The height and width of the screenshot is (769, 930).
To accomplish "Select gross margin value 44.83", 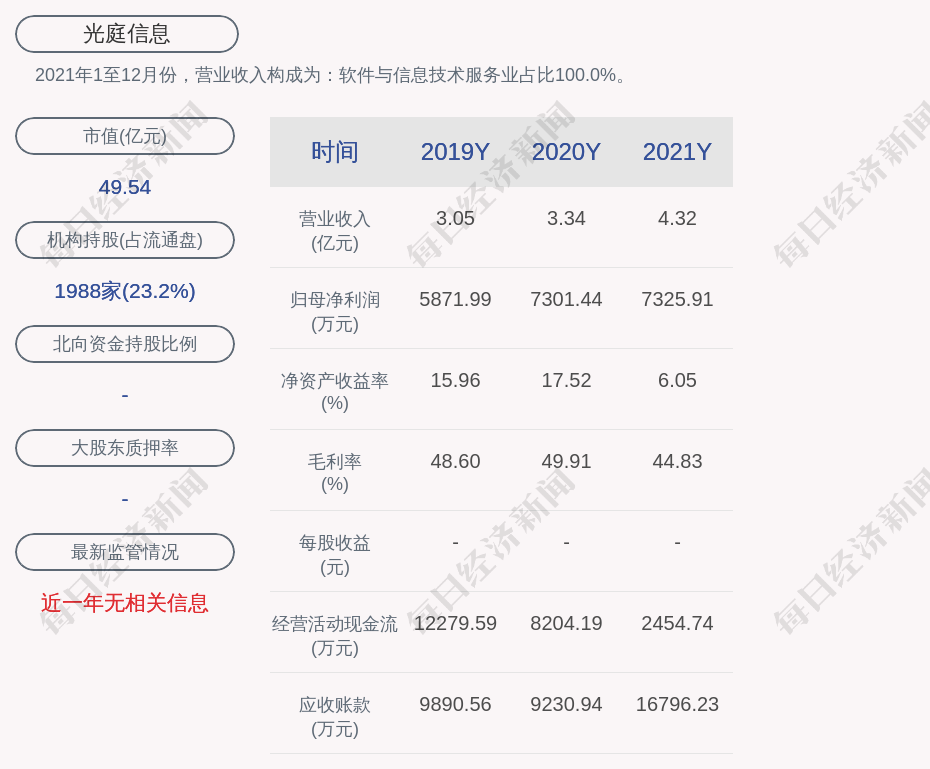I will 677,461.
